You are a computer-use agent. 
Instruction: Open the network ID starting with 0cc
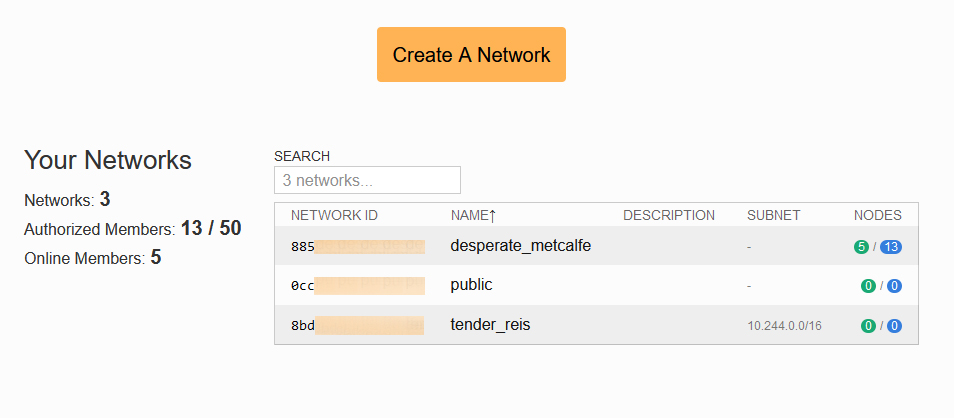coord(357,286)
